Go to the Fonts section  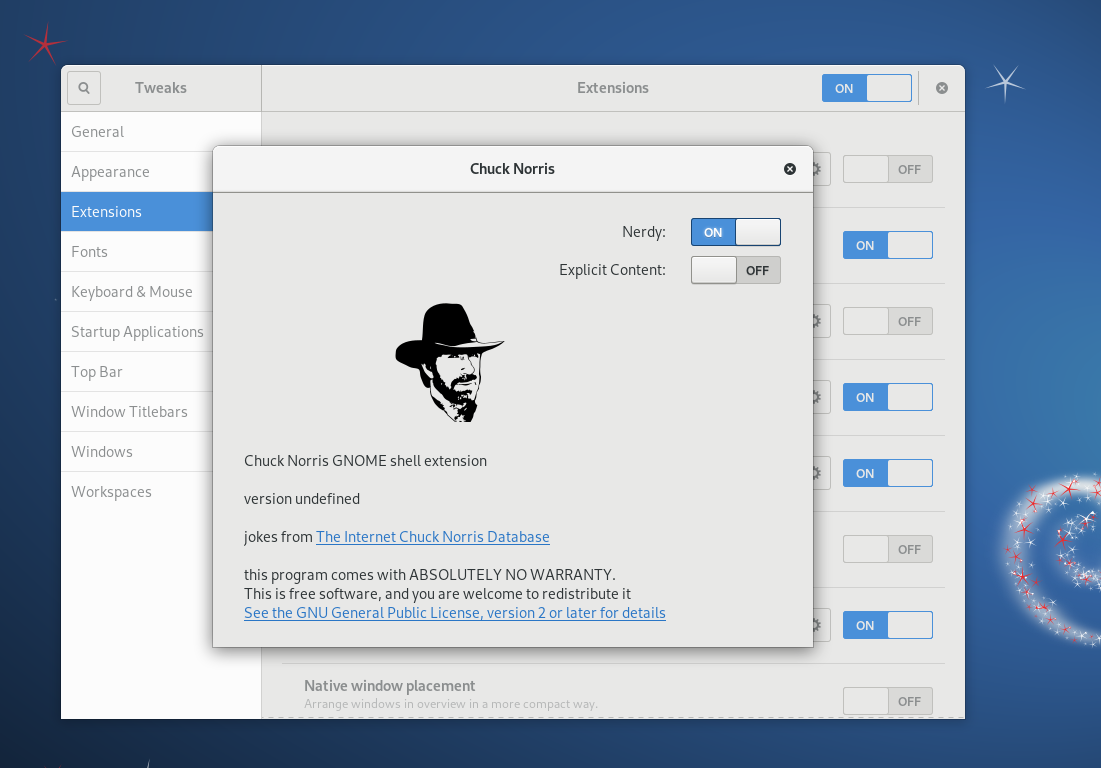click(x=137, y=252)
